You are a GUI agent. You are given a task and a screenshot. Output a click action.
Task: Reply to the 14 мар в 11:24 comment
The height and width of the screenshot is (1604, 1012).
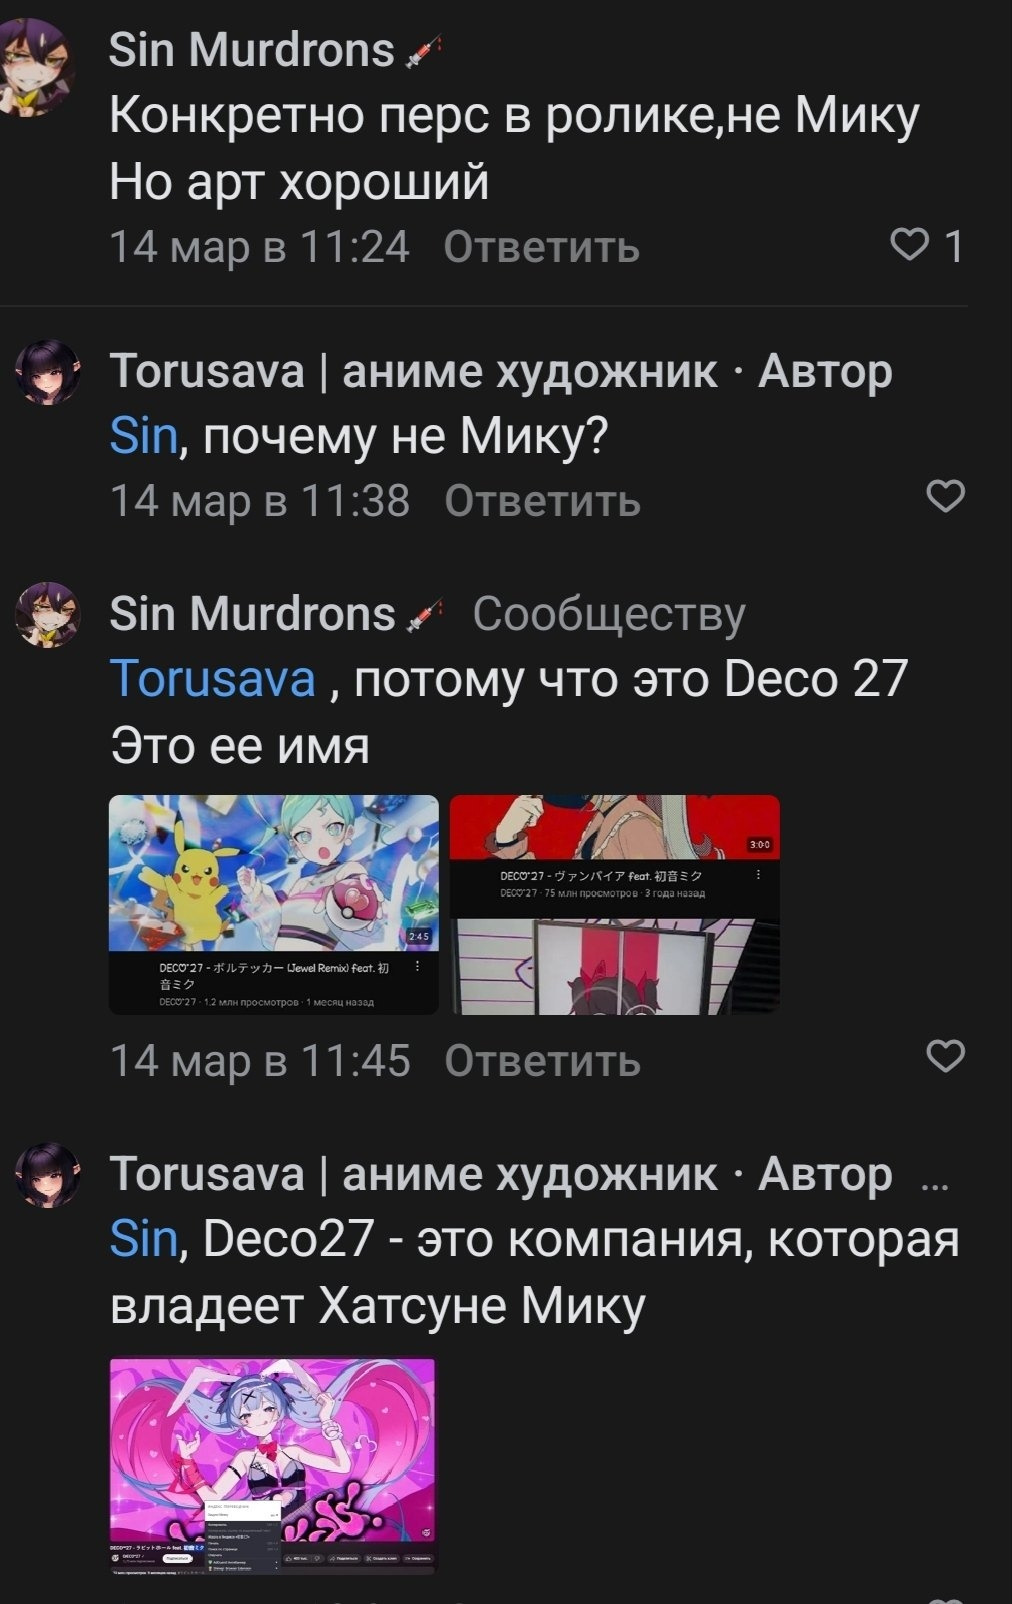(x=541, y=246)
